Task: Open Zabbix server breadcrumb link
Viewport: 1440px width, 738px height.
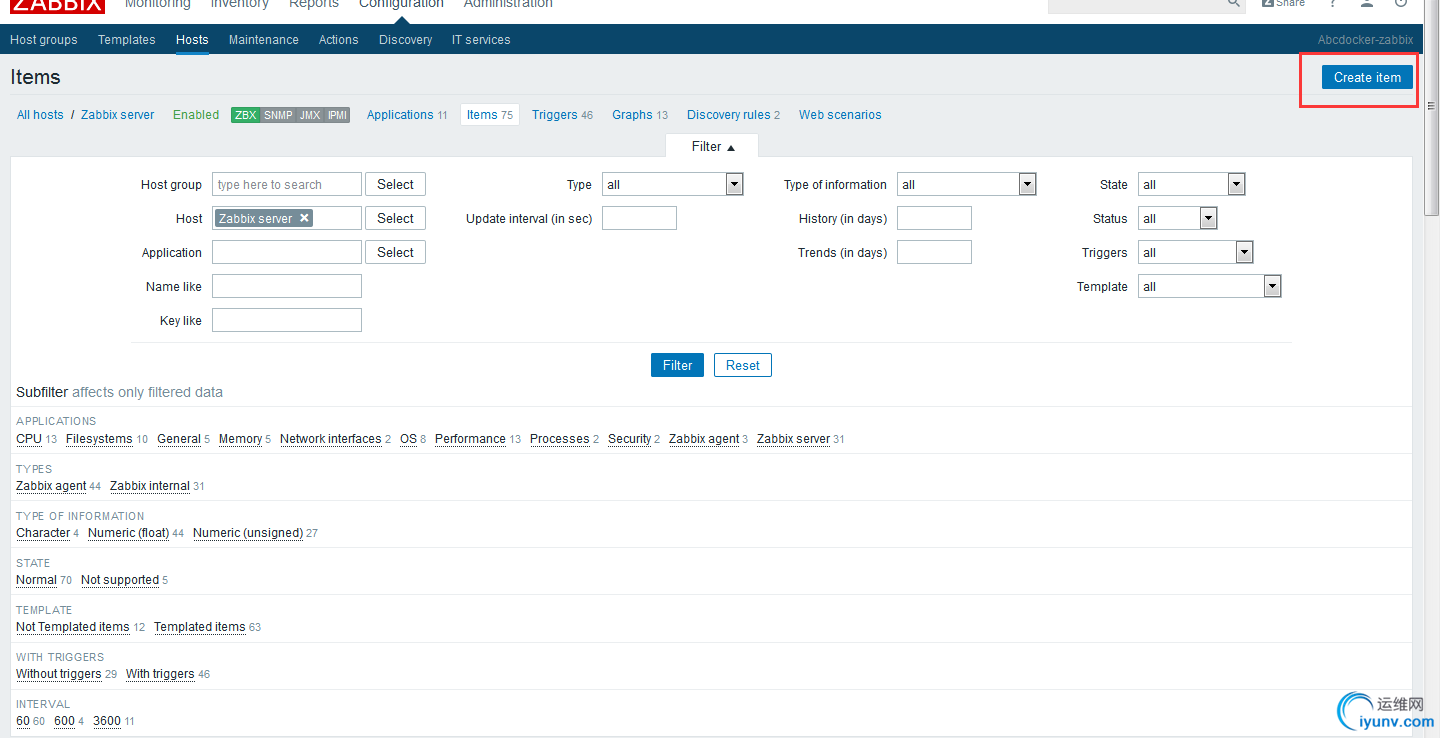Action: [x=118, y=115]
